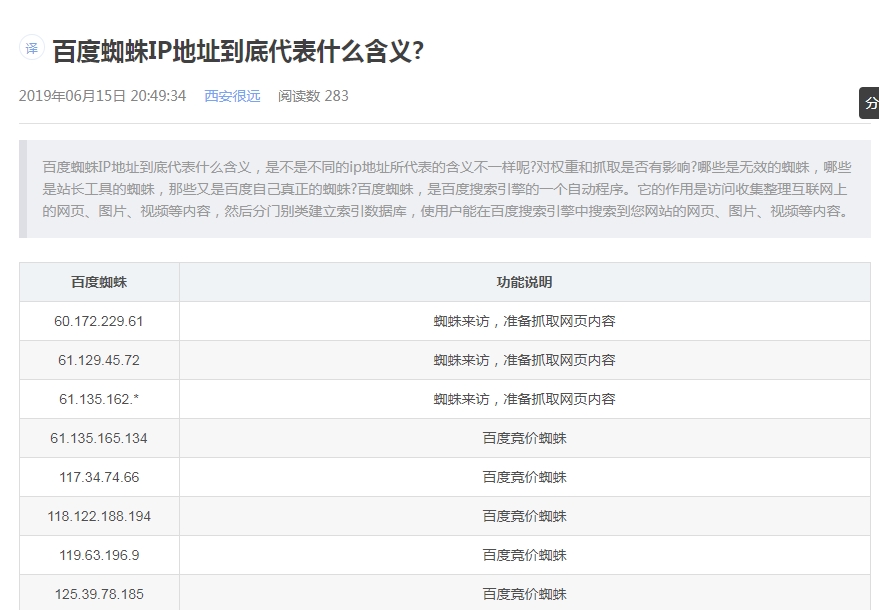Click description cell in the 61.129.45.72 row
This screenshot has height=610, width=879.
pyautogui.click(x=525, y=360)
